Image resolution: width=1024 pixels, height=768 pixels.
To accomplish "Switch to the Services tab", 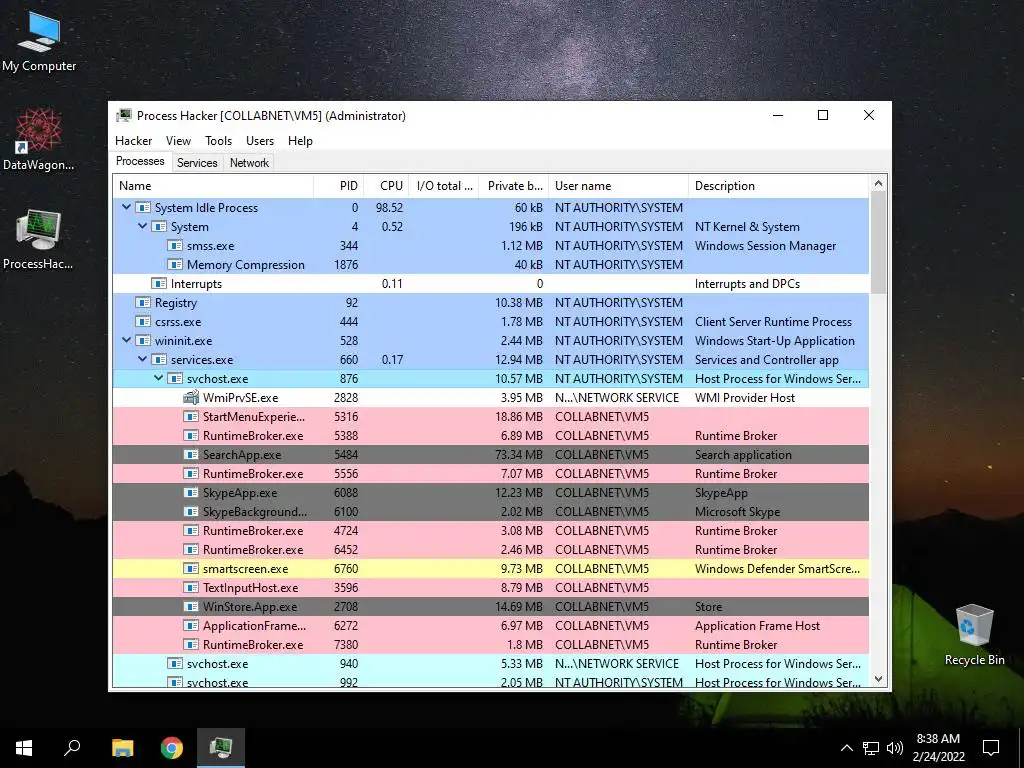I will [197, 163].
